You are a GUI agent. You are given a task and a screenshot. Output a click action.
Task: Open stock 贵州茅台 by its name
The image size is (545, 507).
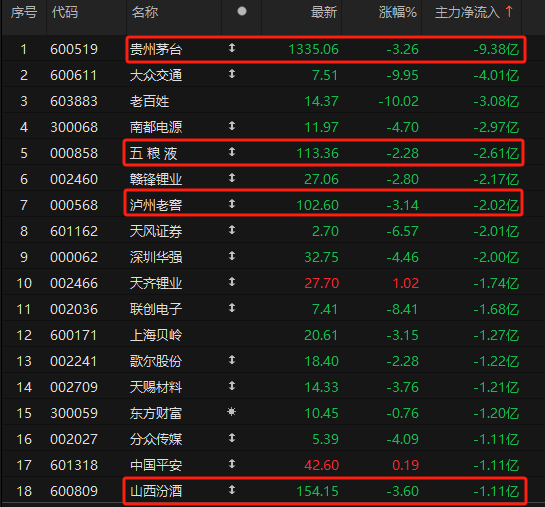click(x=156, y=49)
